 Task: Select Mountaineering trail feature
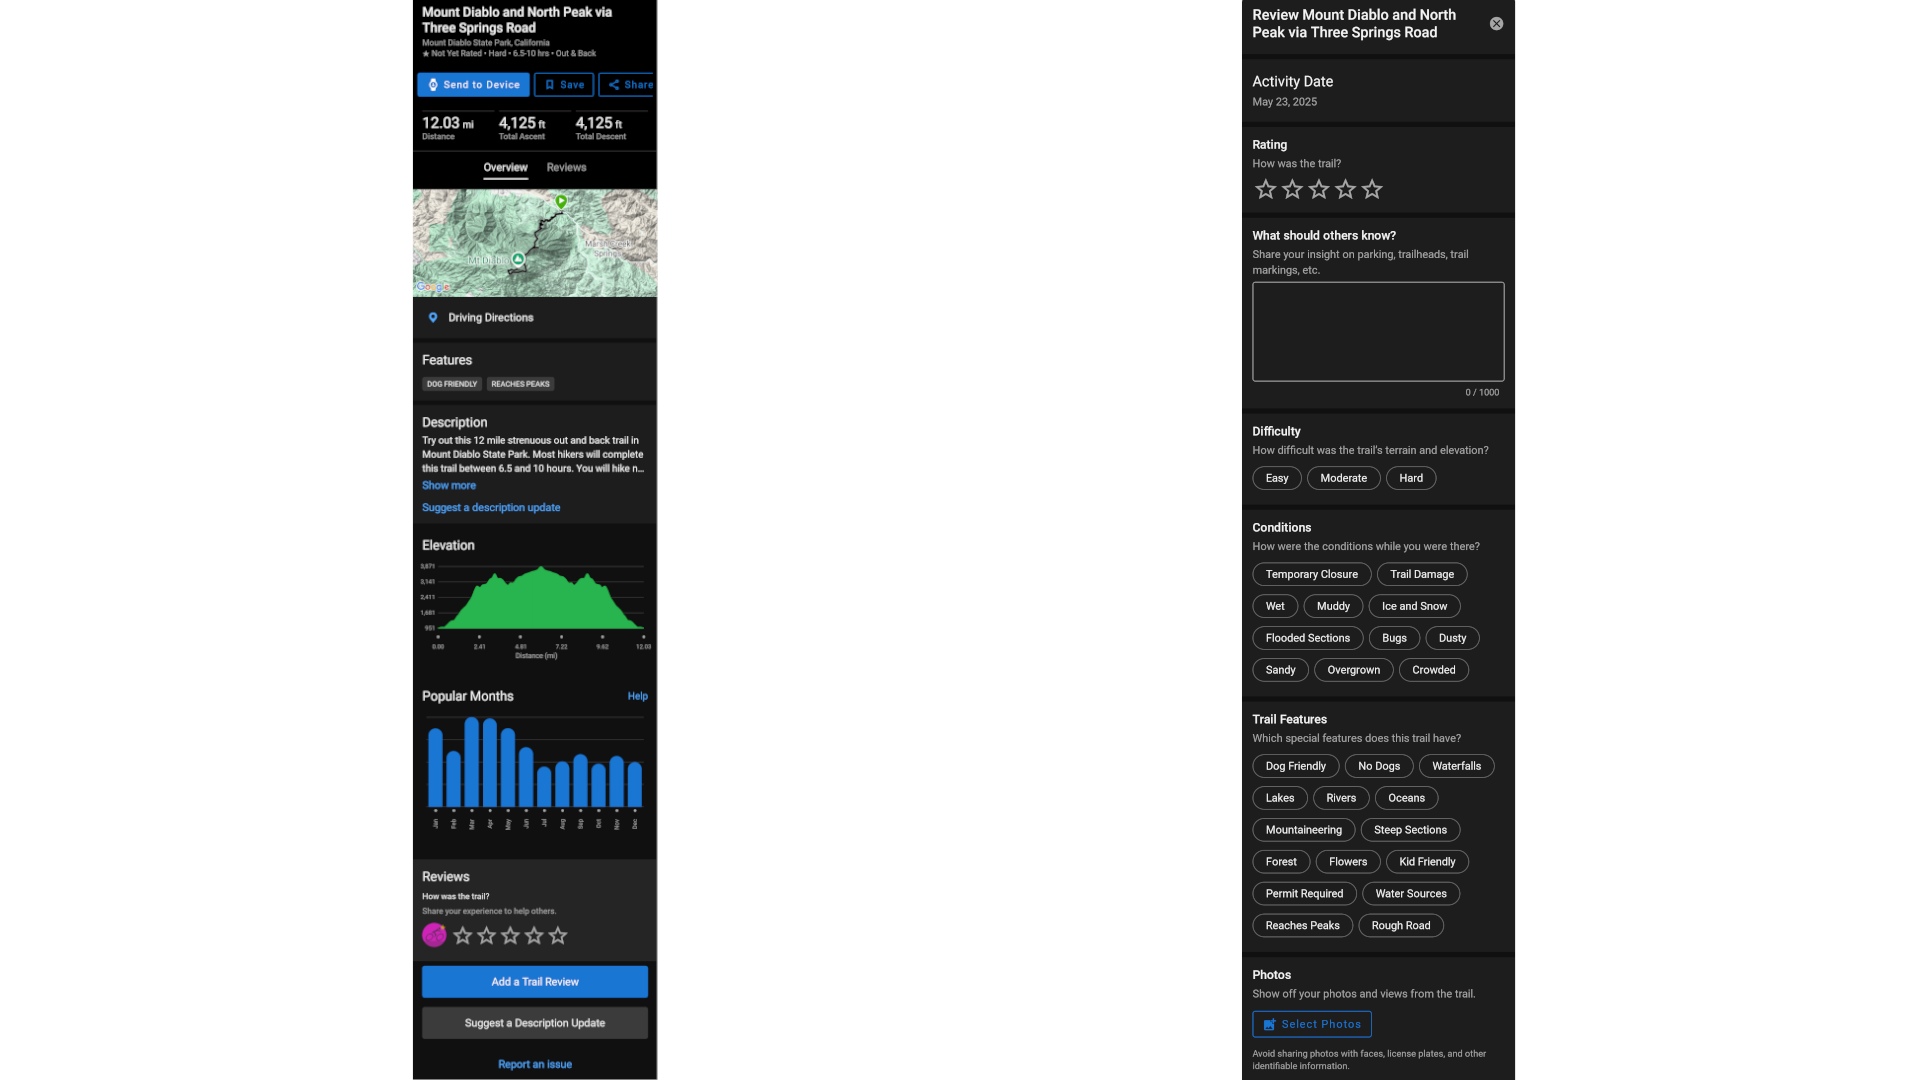[1303, 831]
